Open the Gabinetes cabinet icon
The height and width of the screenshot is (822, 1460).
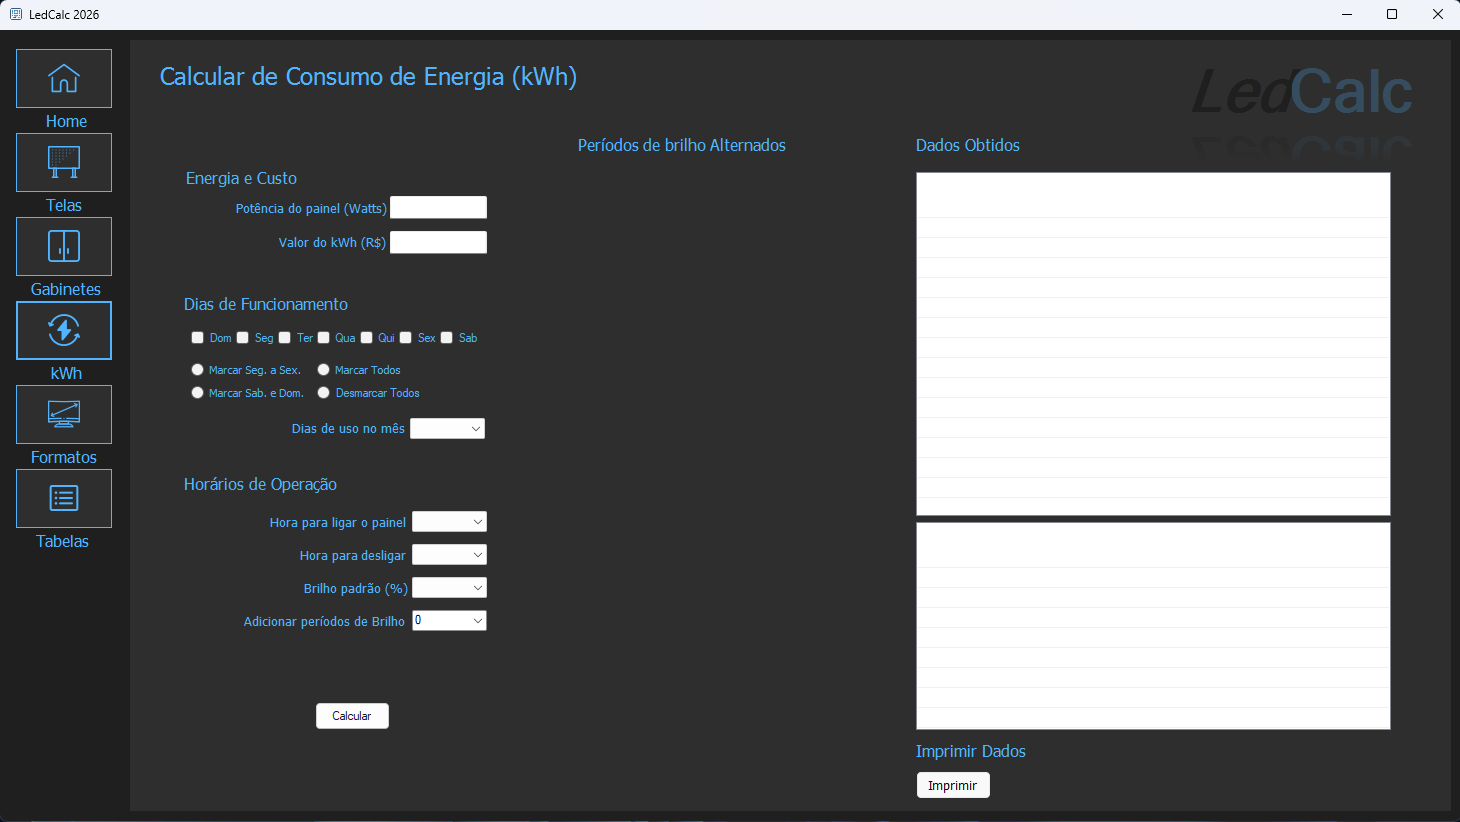click(x=64, y=246)
